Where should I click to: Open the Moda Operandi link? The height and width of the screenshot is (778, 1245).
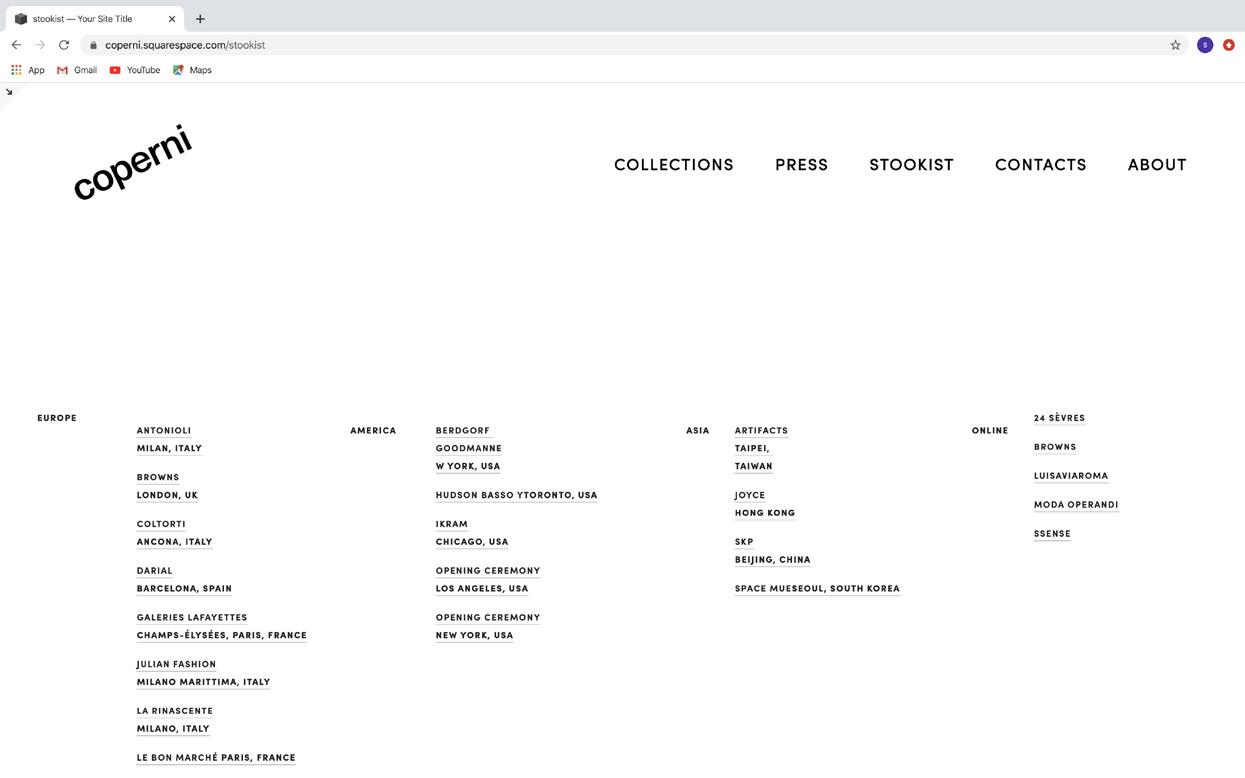tap(1076, 506)
